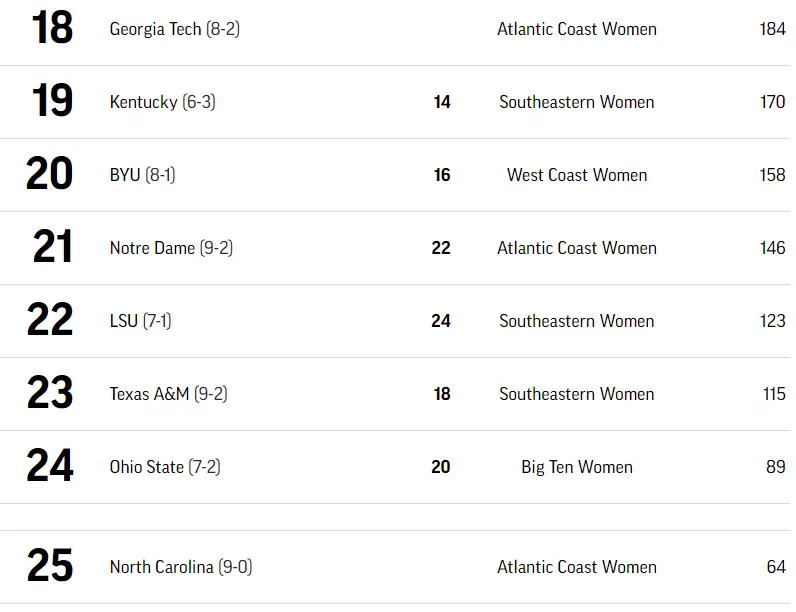Click Atlantic Coast Women in Georgia Tech's row
The width and height of the screenshot is (796, 612).
[x=577, y=29]
